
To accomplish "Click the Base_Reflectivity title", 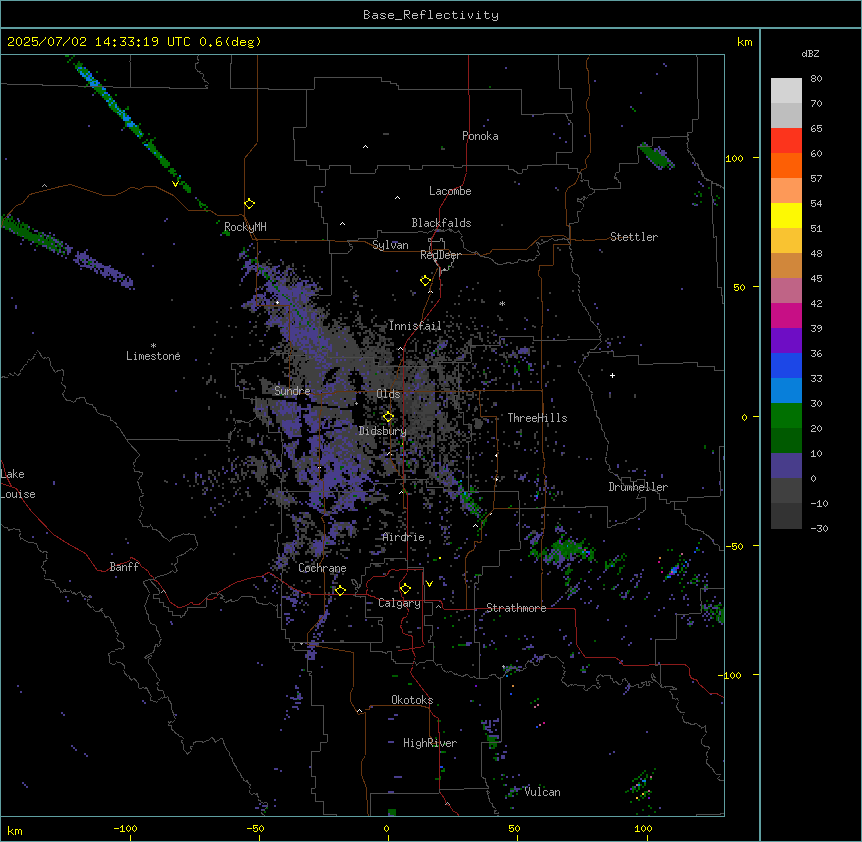I will (x=431, y=15).
